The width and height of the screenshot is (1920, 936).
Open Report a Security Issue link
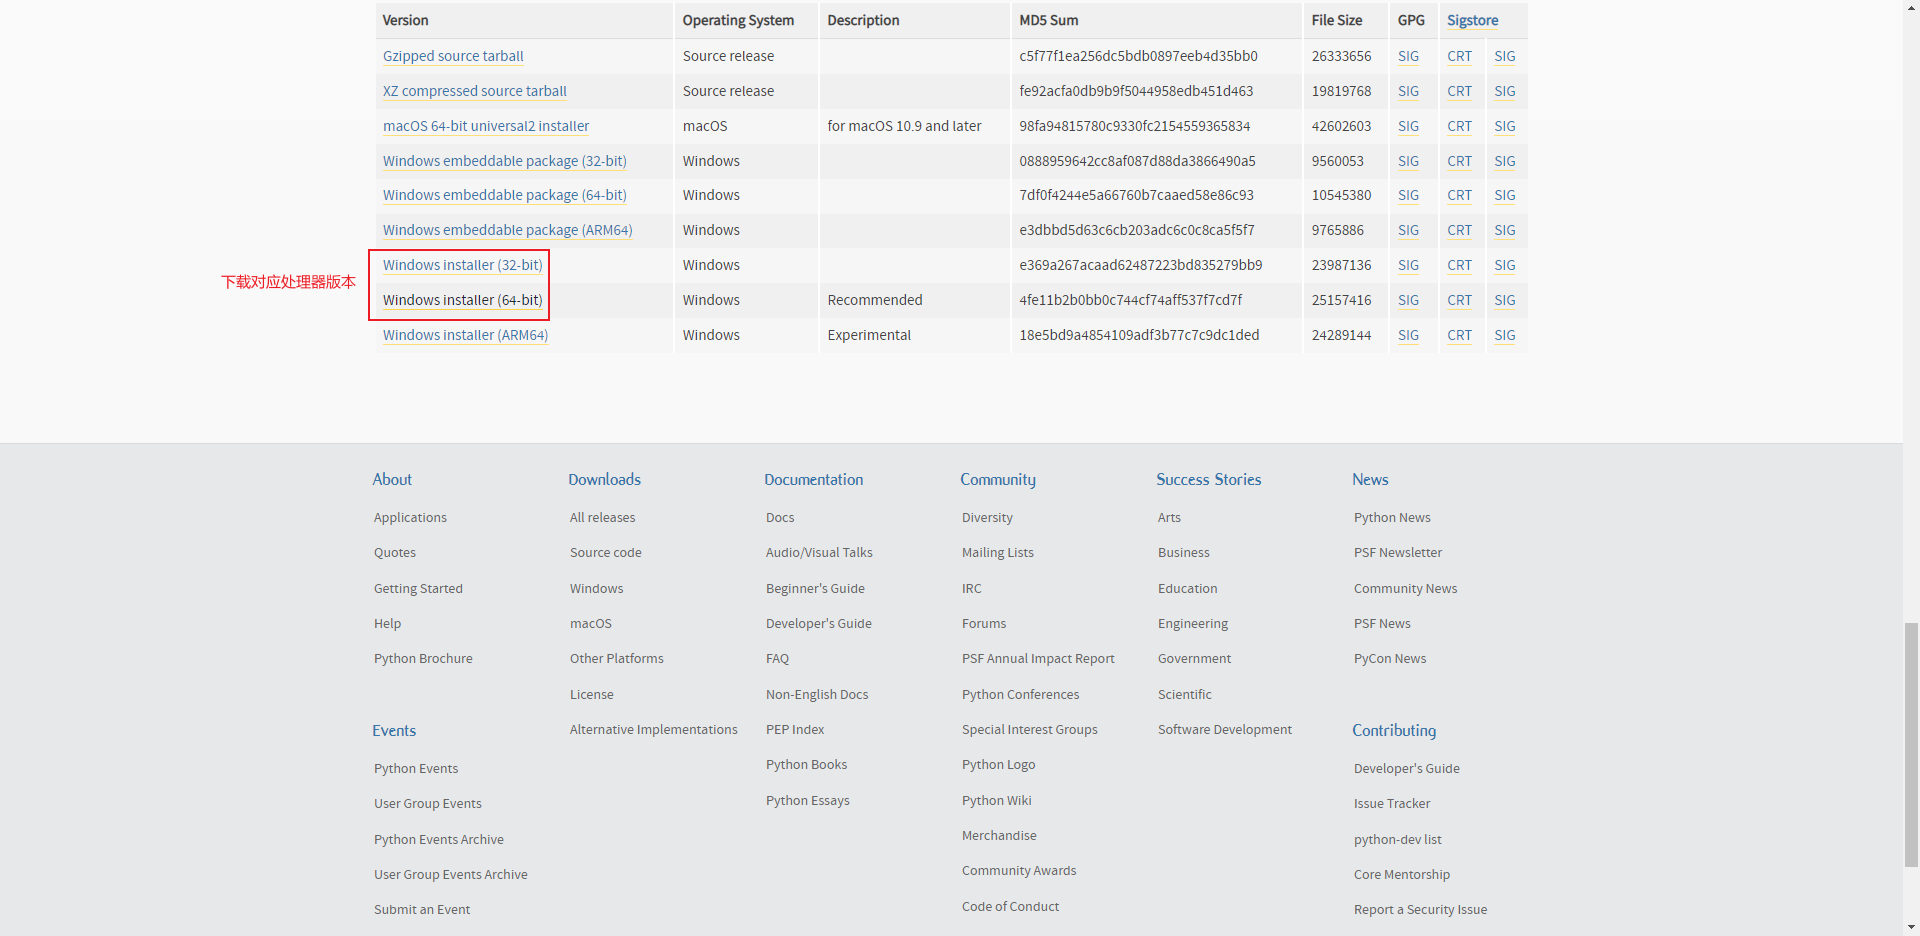(x=1420, y=909)
